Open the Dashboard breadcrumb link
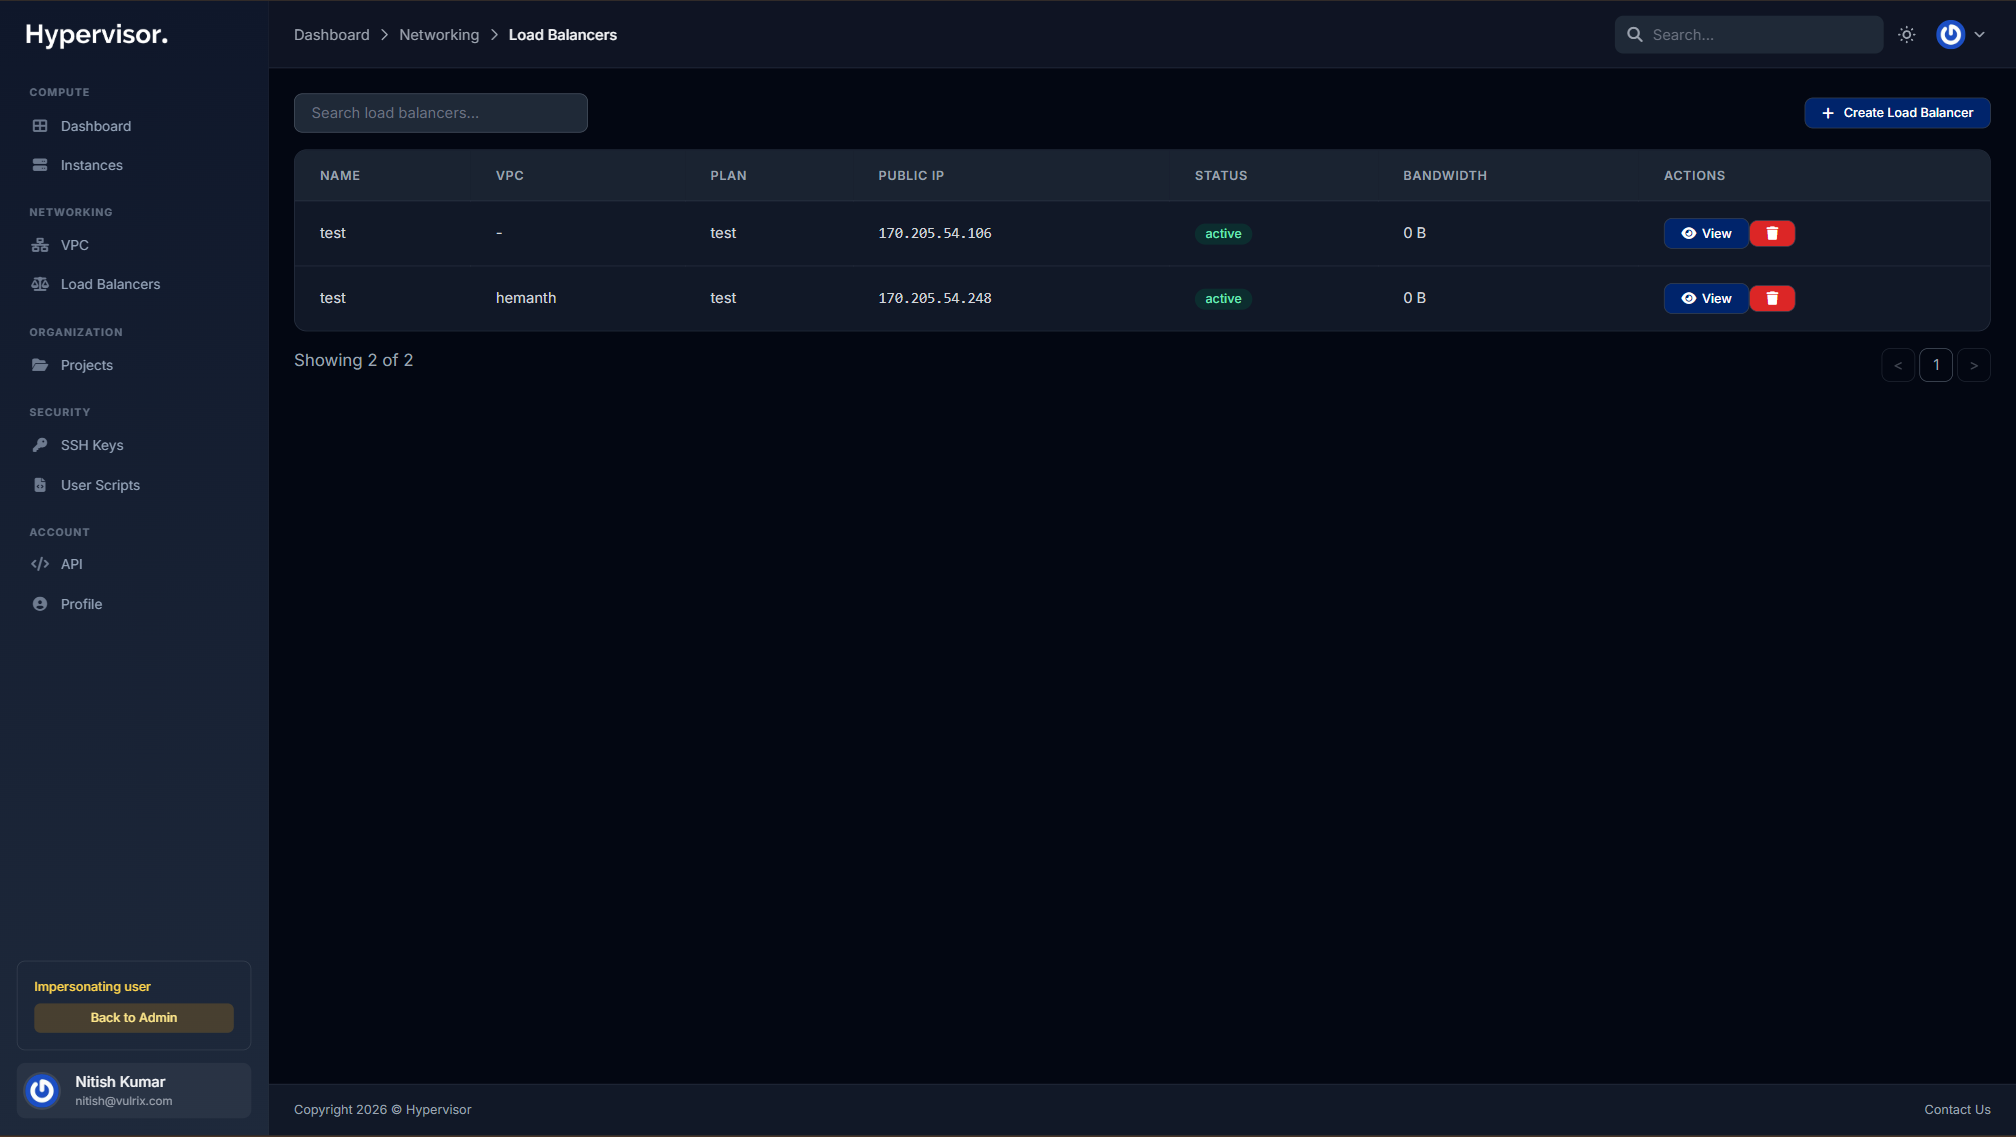The image size is (2016, 1137). pos(331,34)
